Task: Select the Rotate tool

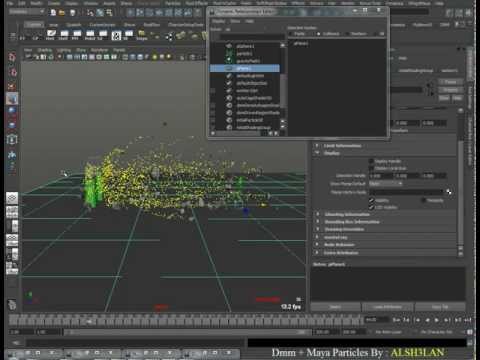Action: (x=12, y=111)
